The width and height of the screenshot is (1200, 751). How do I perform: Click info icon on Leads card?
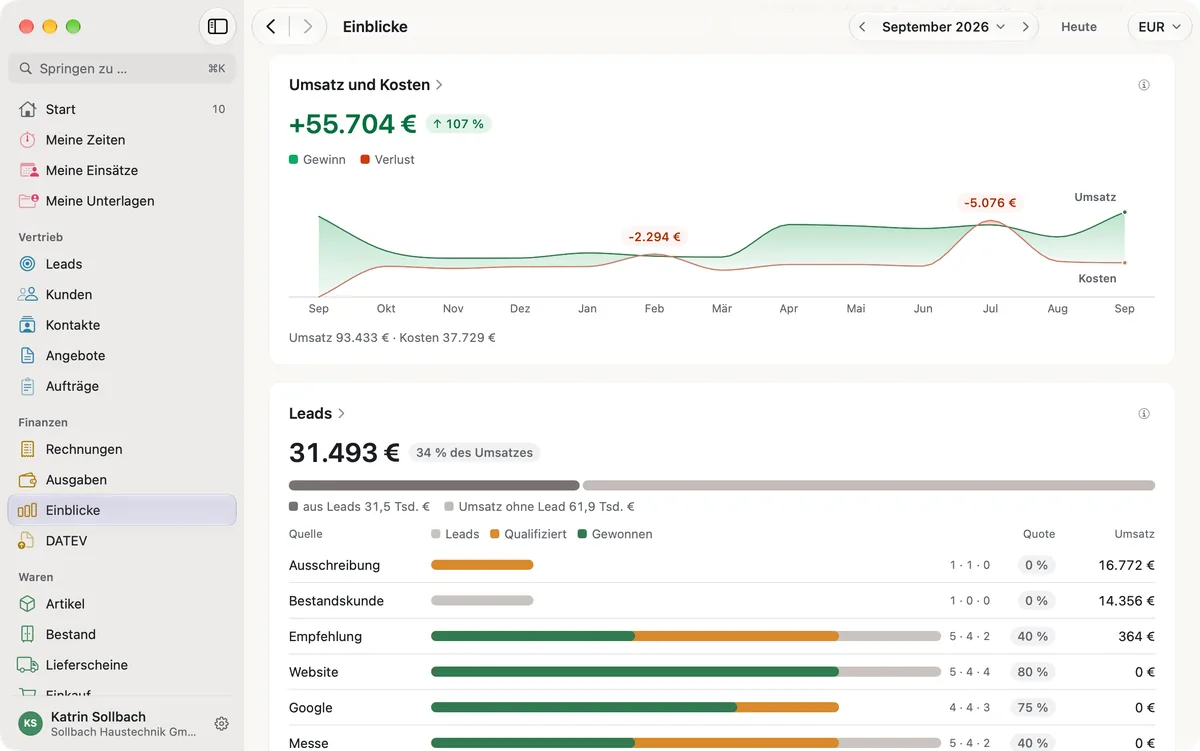(1144, 414)
